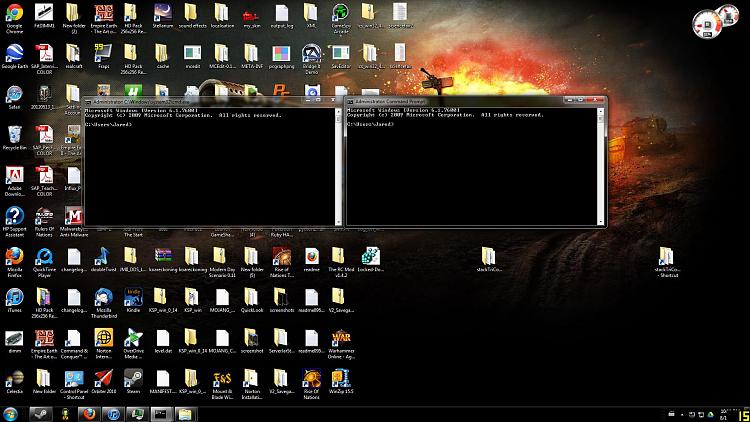Click scrollbar down arrow in right Command Prompt
This screenshot has height=422, width=750.
point(601,222)
